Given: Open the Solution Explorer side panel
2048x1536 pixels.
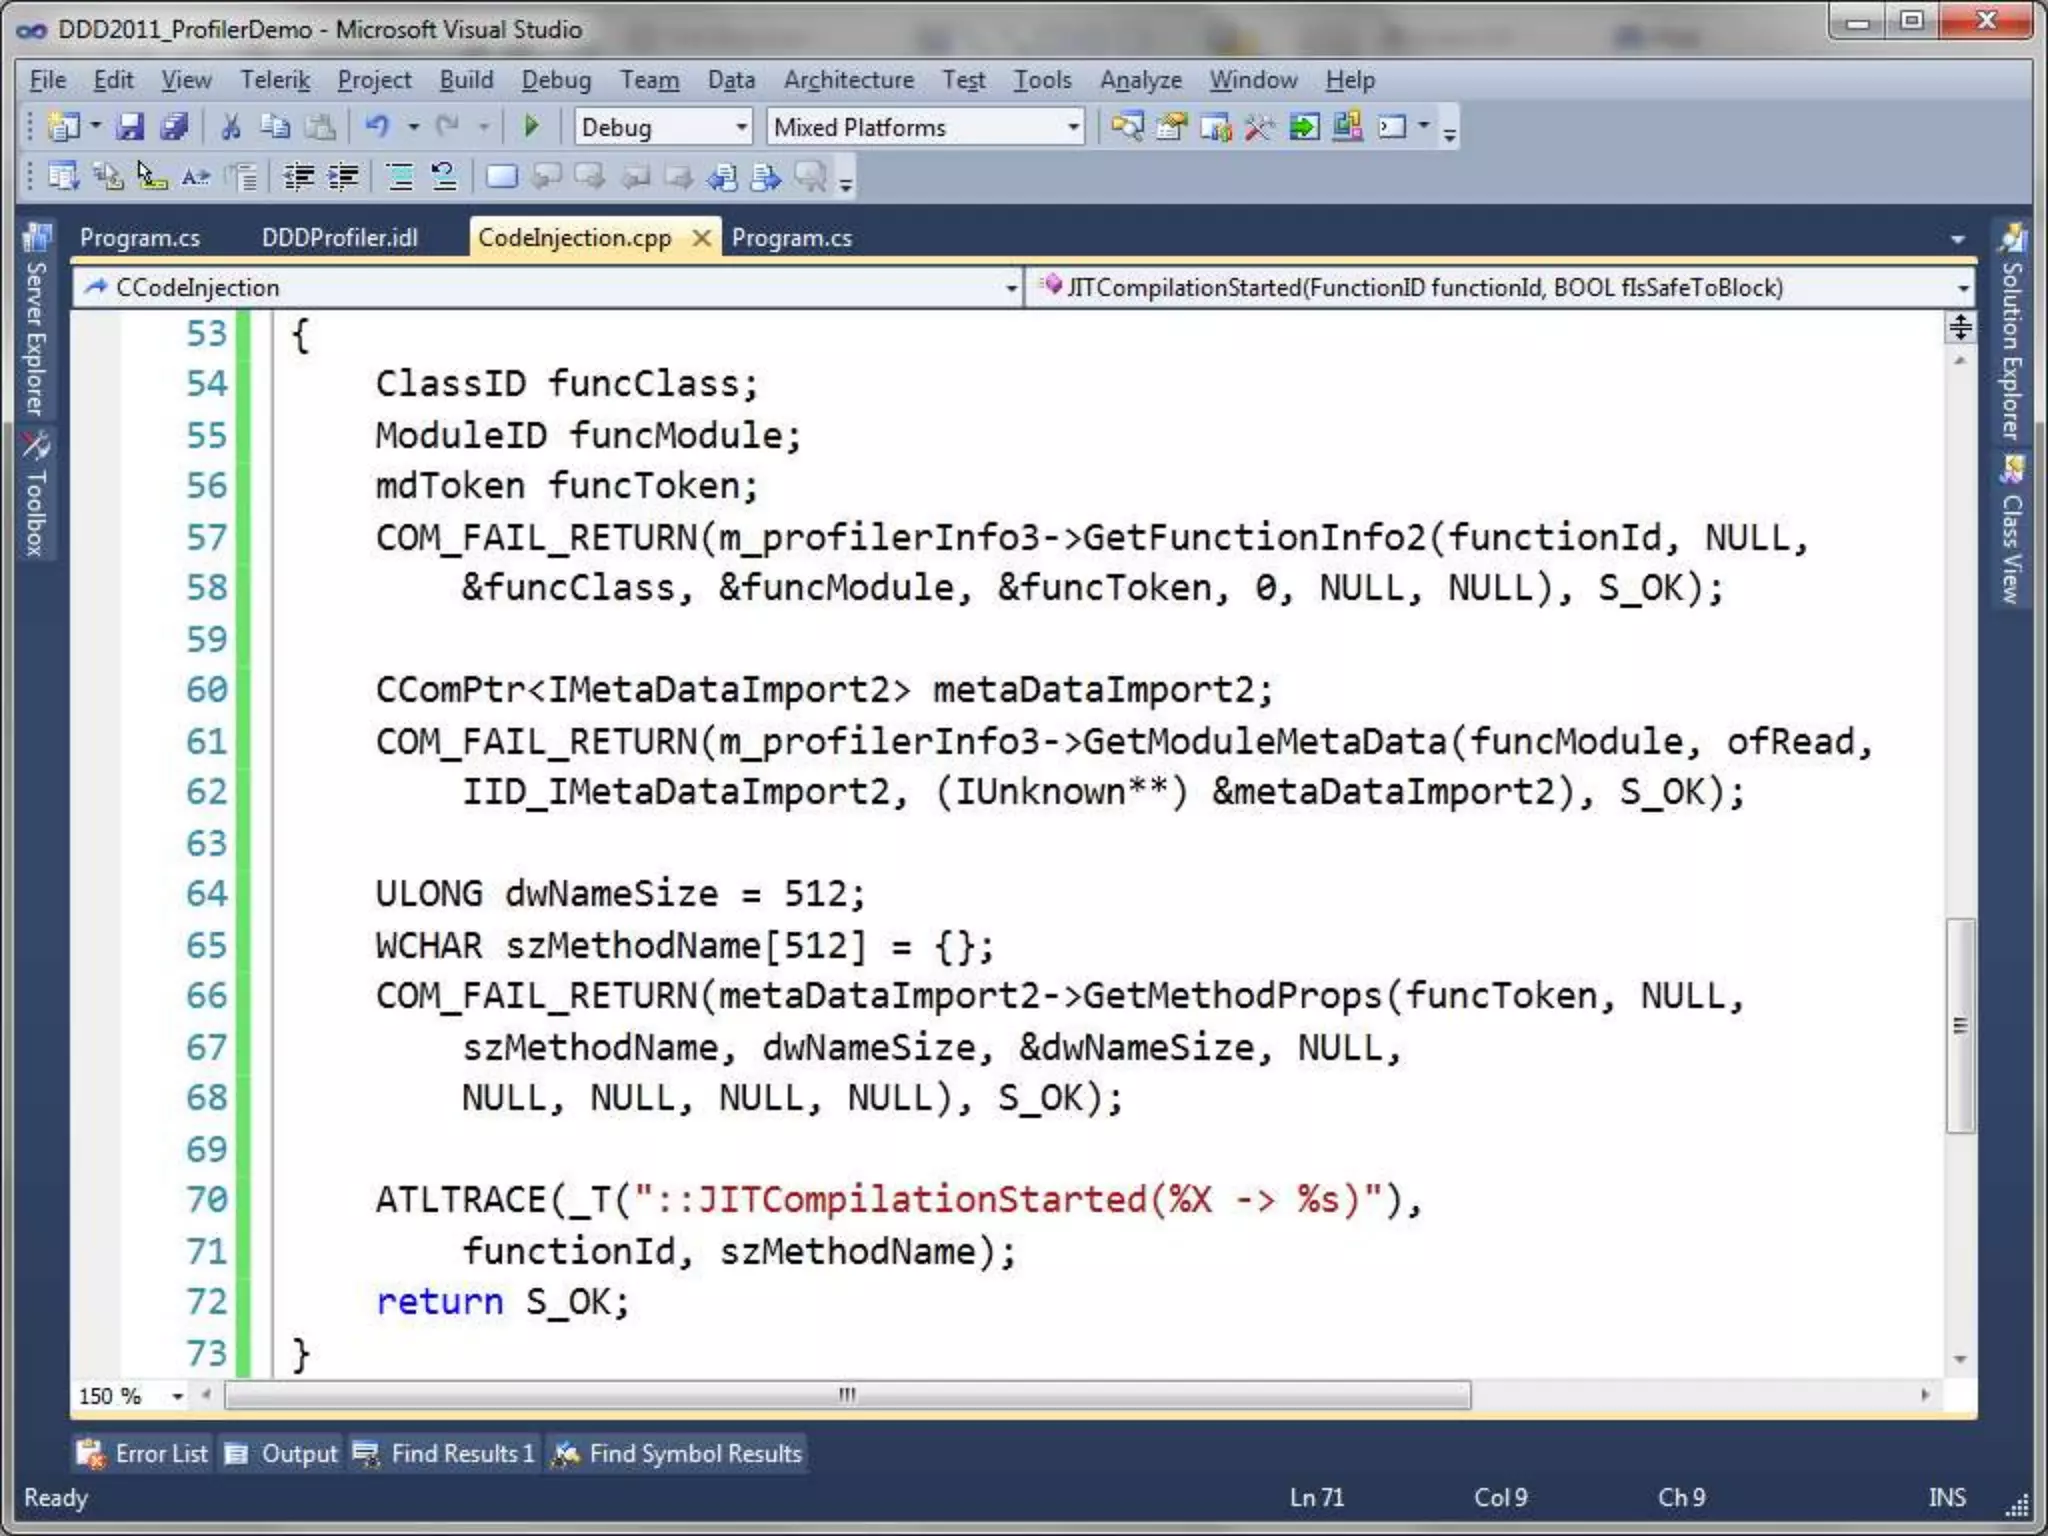Looking at the screenshot, I should (x=2012, y=335).
